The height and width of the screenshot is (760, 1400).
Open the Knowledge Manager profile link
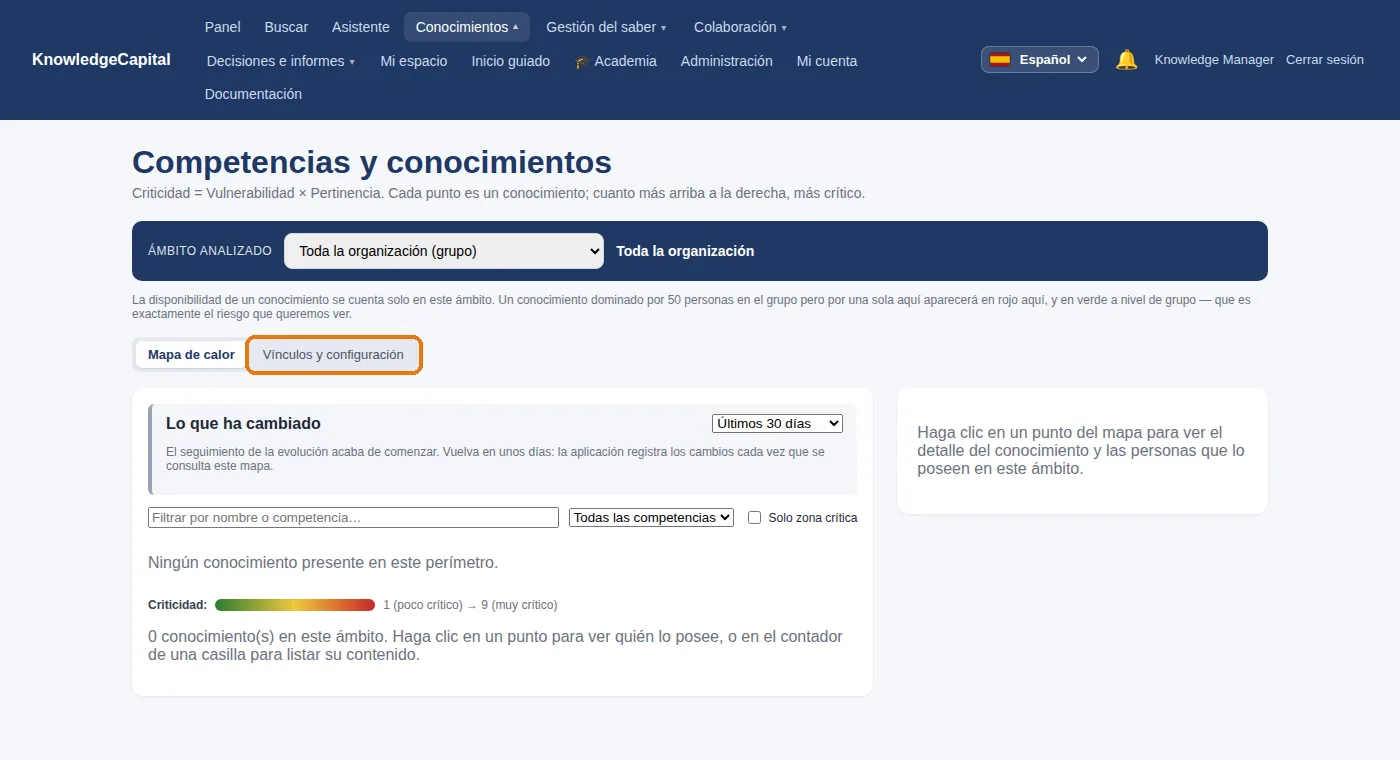pos(1214,60)
